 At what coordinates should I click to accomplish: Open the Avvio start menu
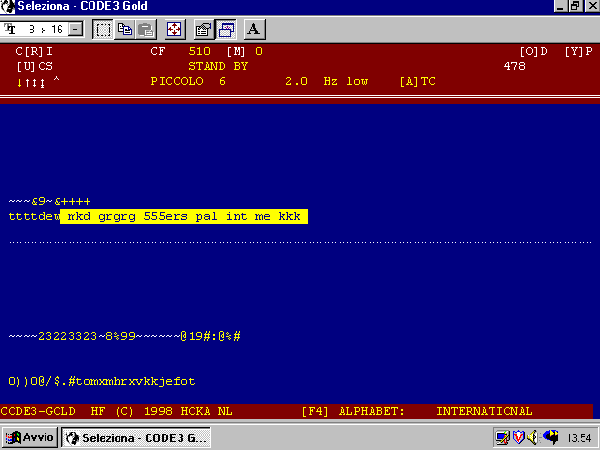tap(30, 438)
